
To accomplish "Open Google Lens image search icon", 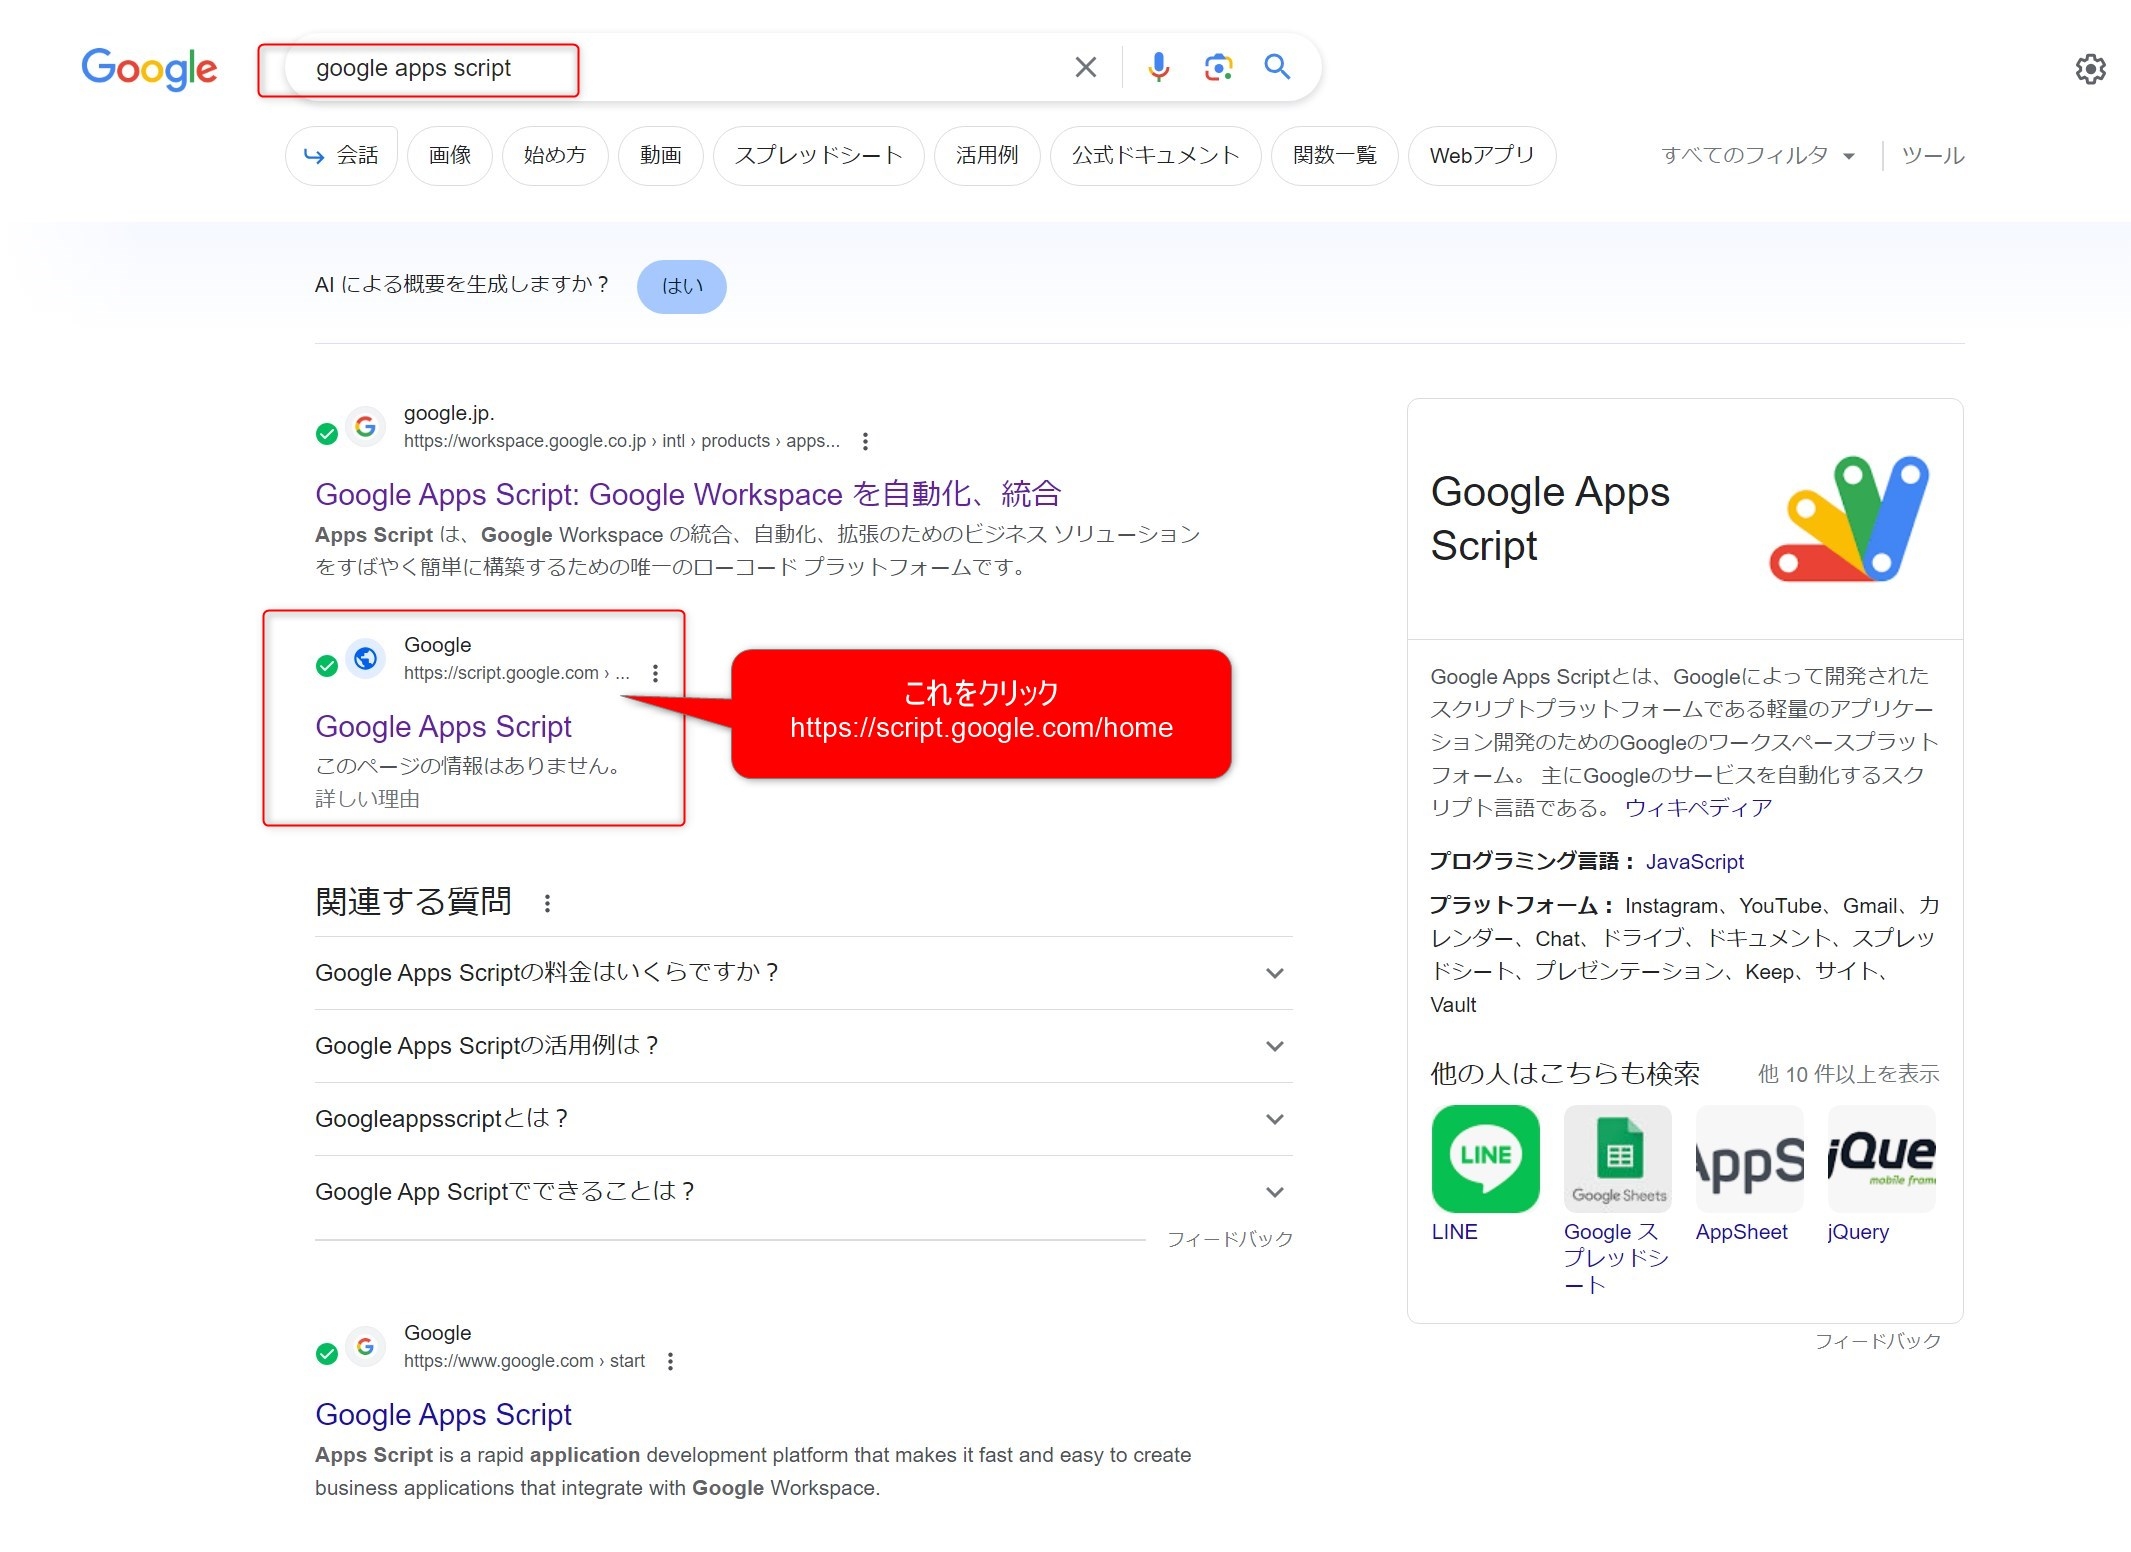I will point(1218,68).
